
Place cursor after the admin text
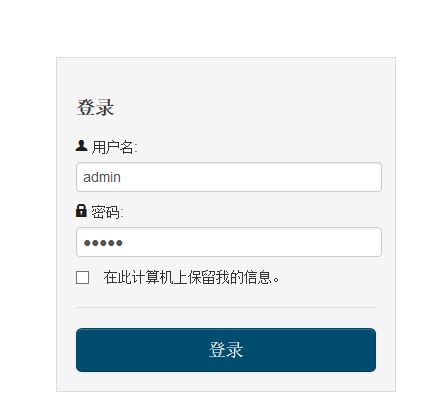click(121, 177)
